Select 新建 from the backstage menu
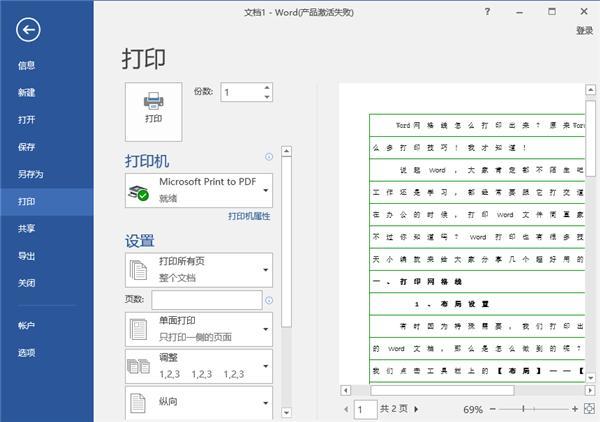This screenshot has height=422, width=600. (26, 93)
